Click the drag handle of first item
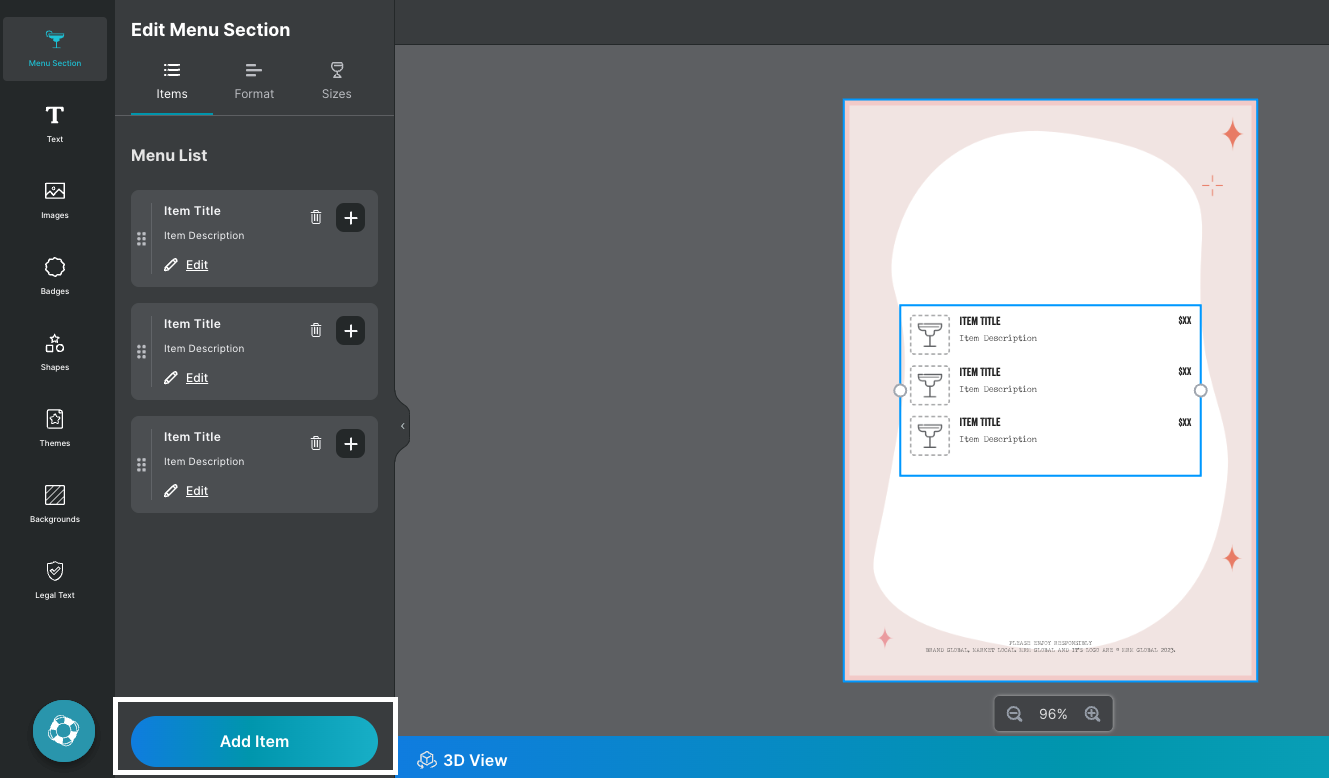 pyautogui.click(x=141, y=239)
